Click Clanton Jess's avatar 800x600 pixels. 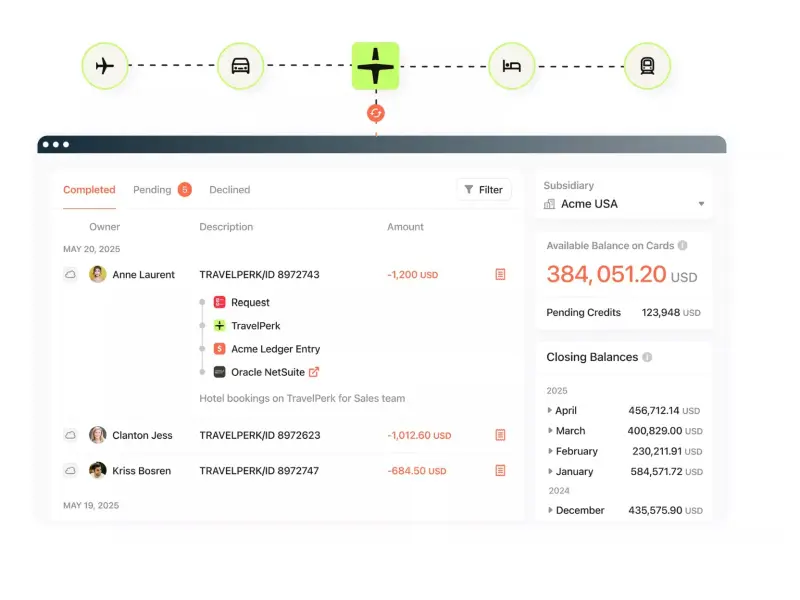pos(98,435)
